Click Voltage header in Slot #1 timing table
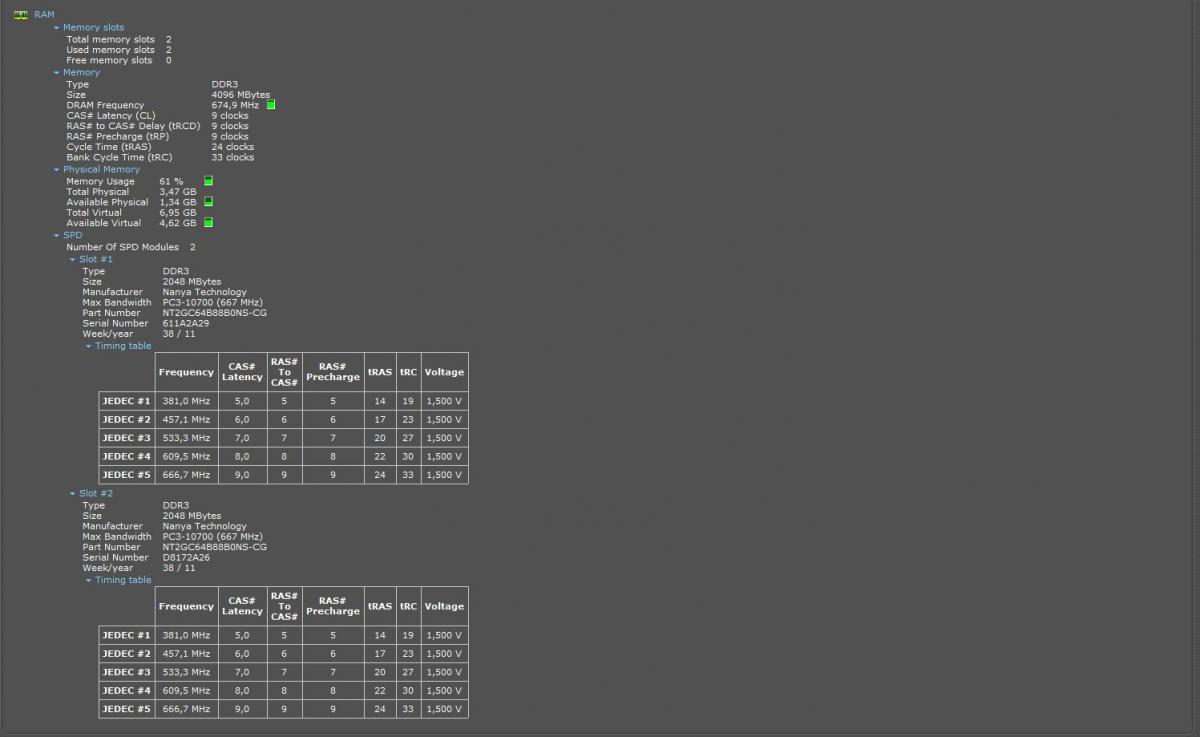Screen dimensions: 1200x737 pos(444,372)
